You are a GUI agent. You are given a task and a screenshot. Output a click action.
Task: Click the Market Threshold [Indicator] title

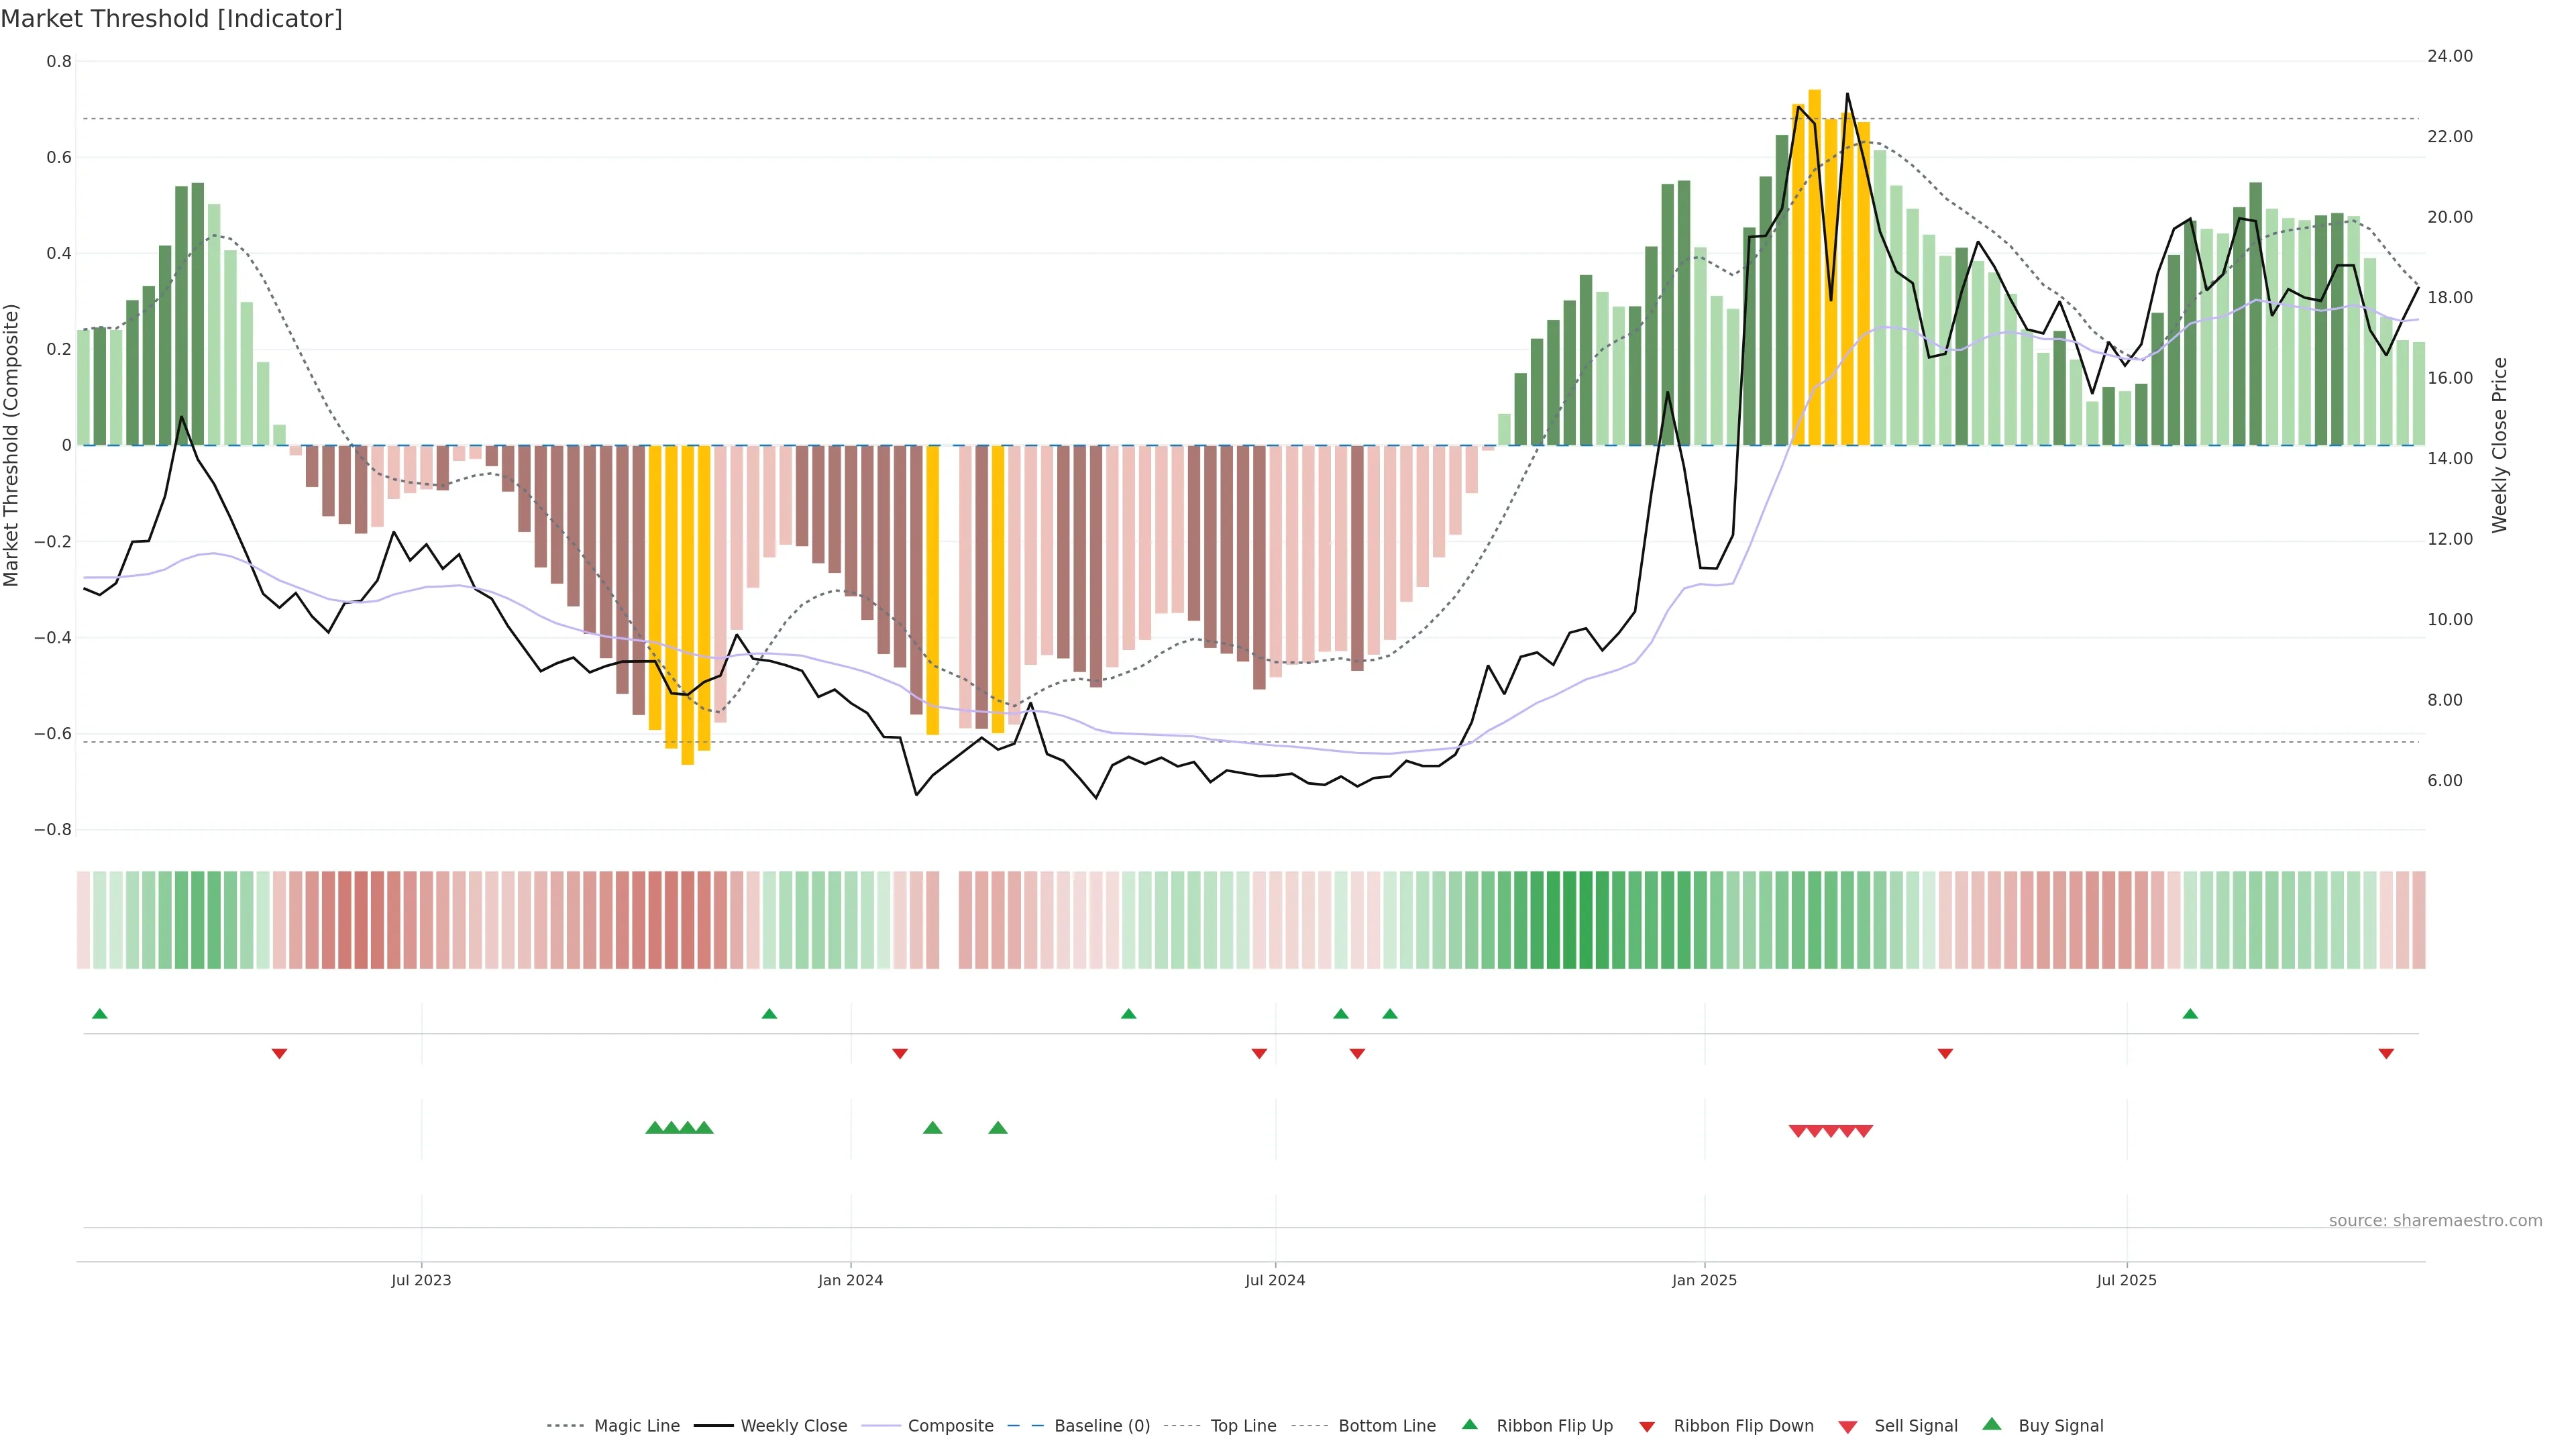coord(171,19)
